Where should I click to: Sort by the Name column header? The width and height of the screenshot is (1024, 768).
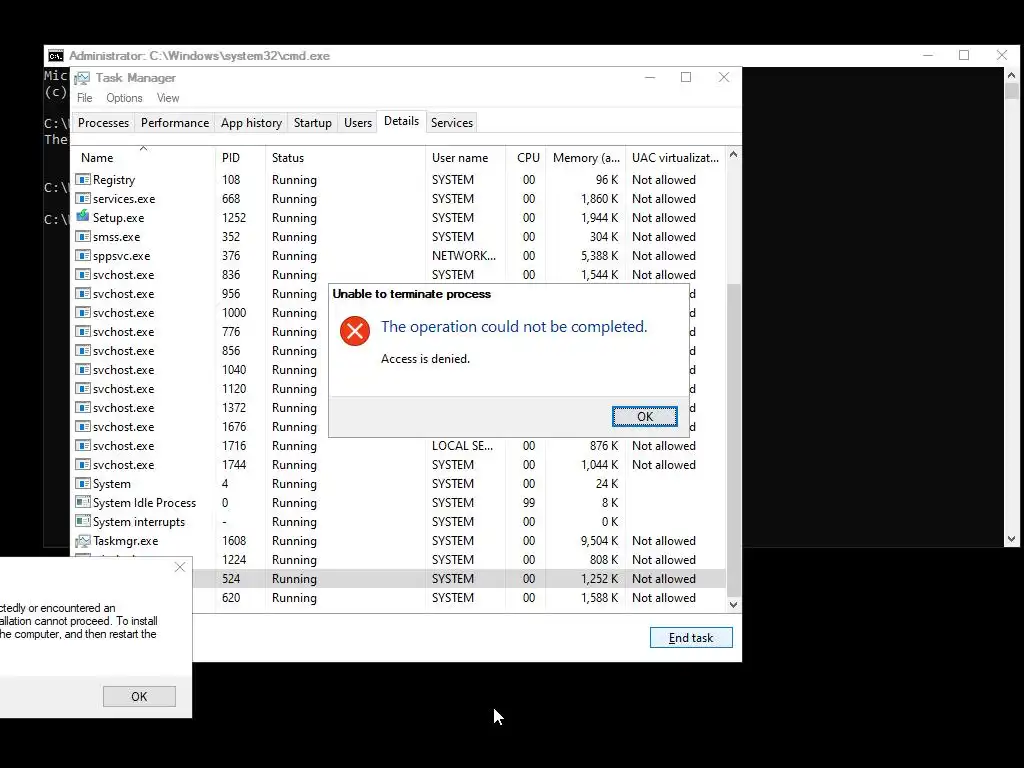click(x=143, y=157)
